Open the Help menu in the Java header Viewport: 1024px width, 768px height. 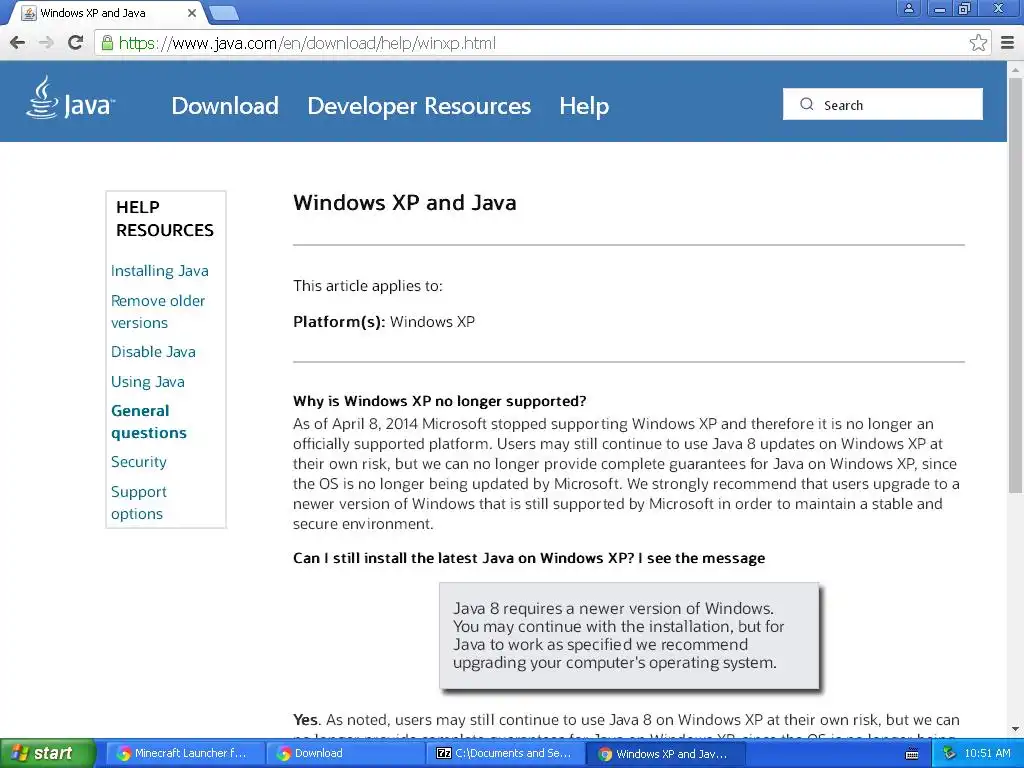tap(584, 106)
